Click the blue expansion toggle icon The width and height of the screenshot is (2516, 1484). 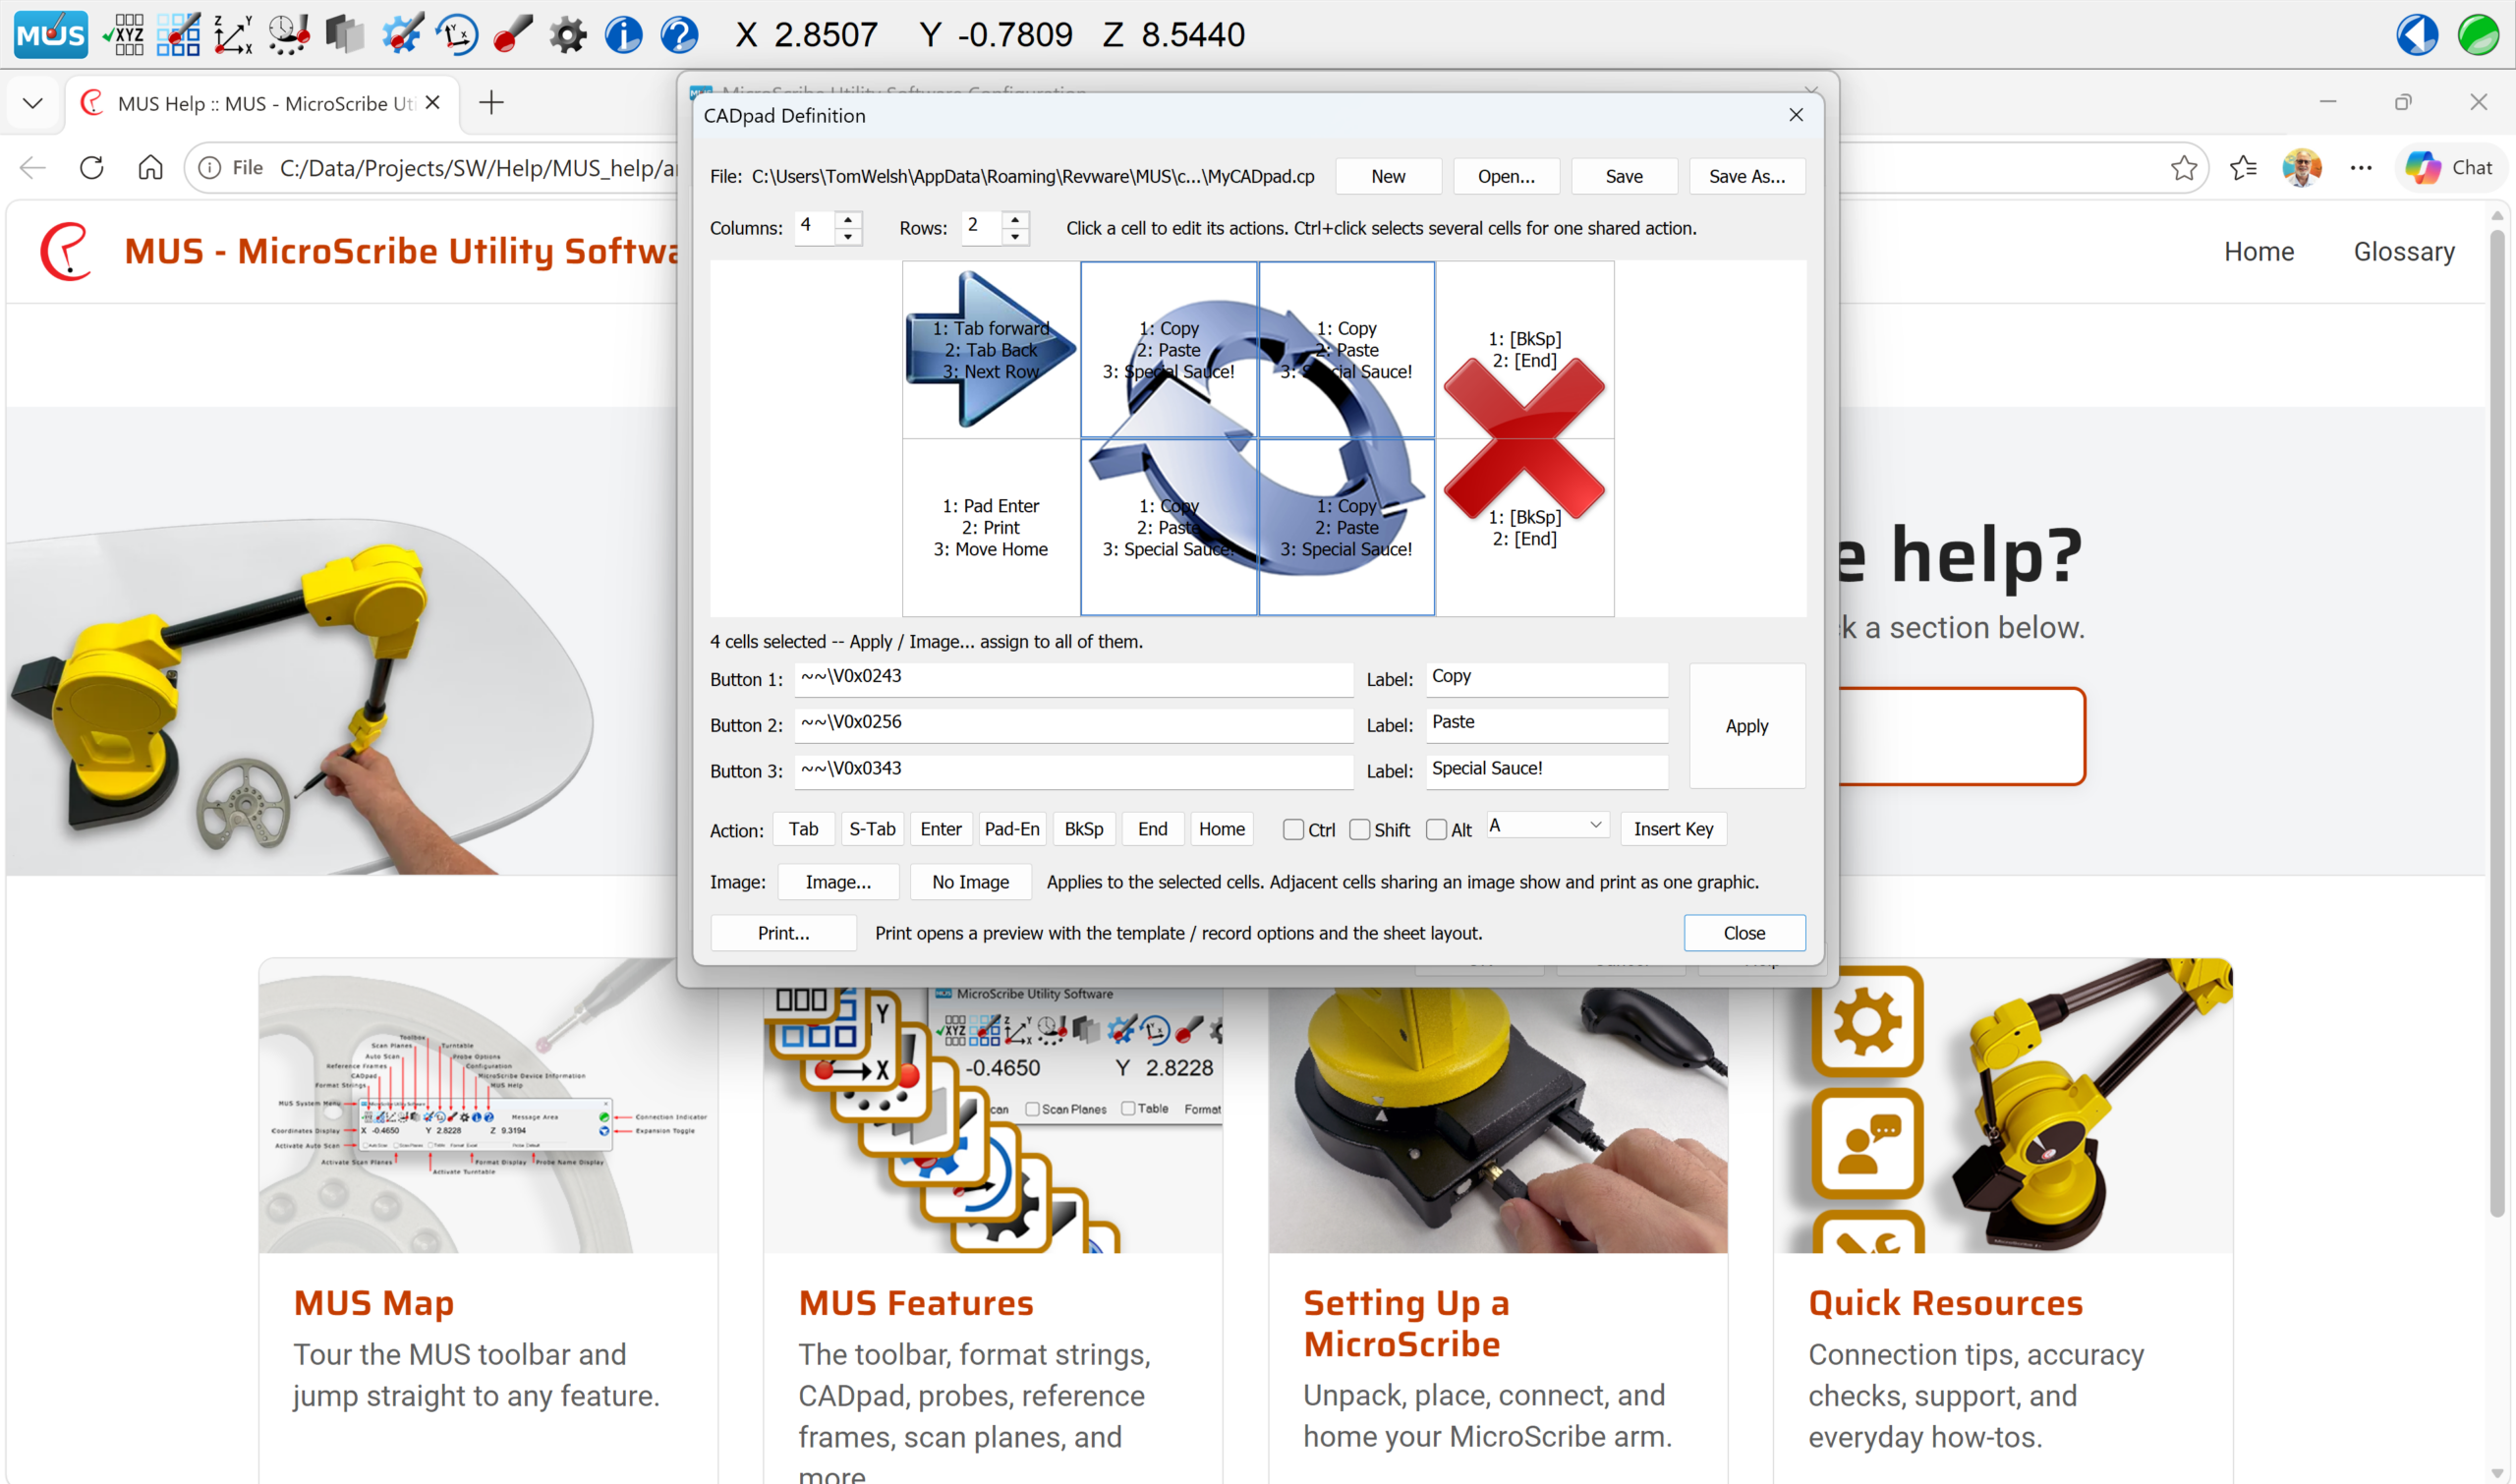[2417, 35]
